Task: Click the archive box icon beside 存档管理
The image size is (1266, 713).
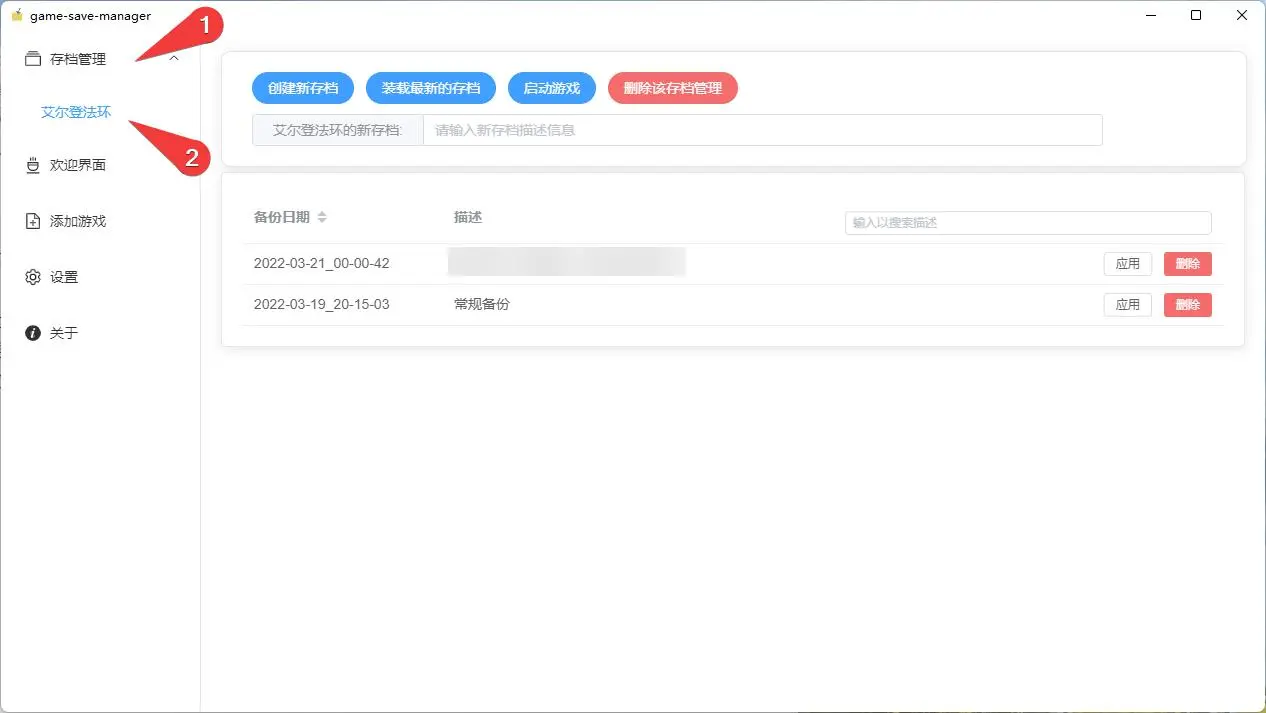Action: point(33,59)
